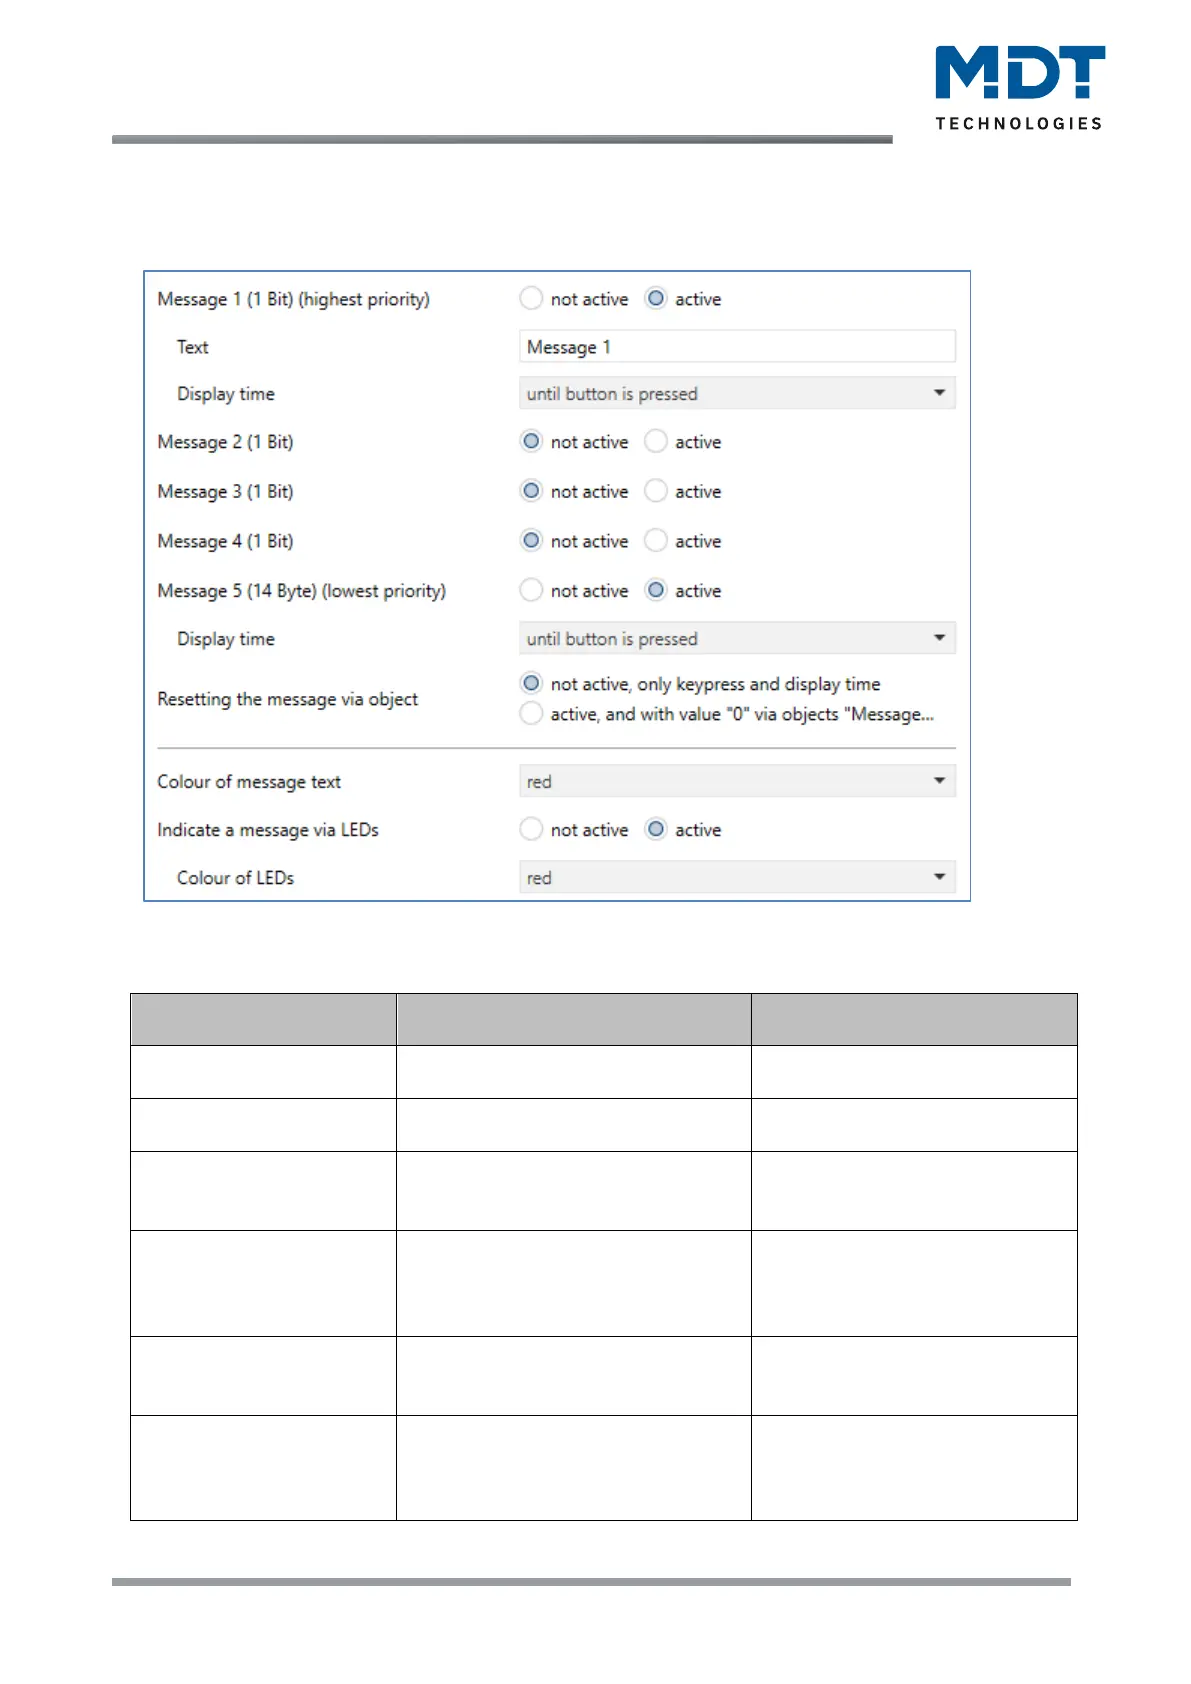Click the Message 1 text input field
Viewport: 1191px width, 1684px height.
click(737, 346)
